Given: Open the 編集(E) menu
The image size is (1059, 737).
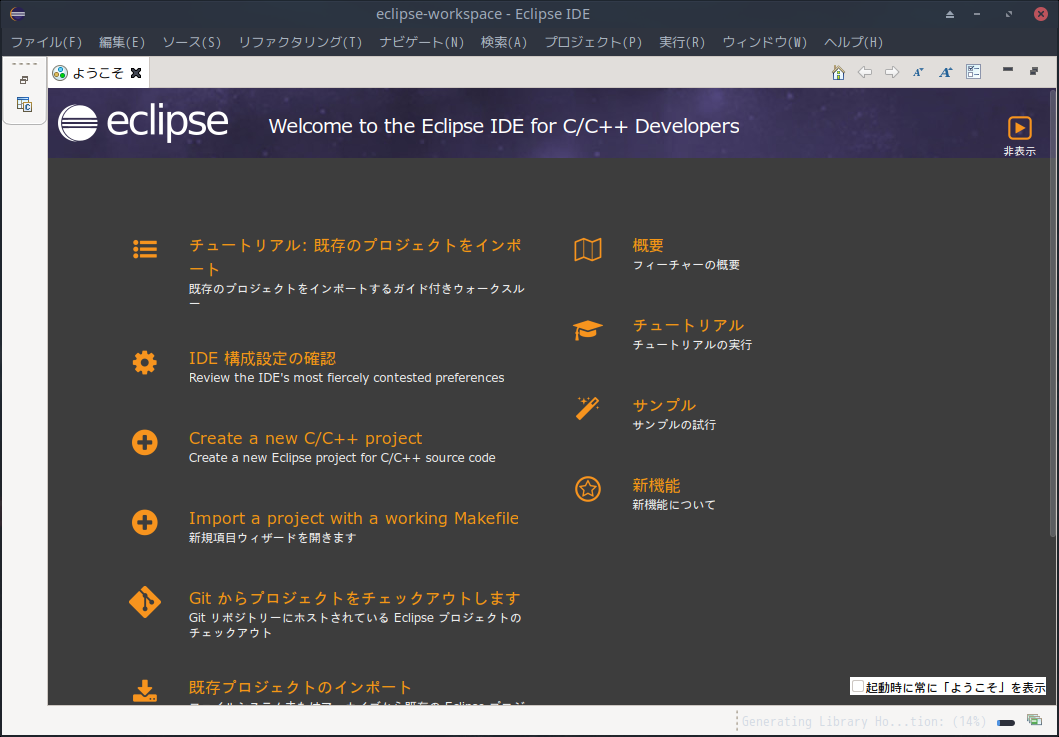Looking at the screenshot, I should (x=122, y=42).
